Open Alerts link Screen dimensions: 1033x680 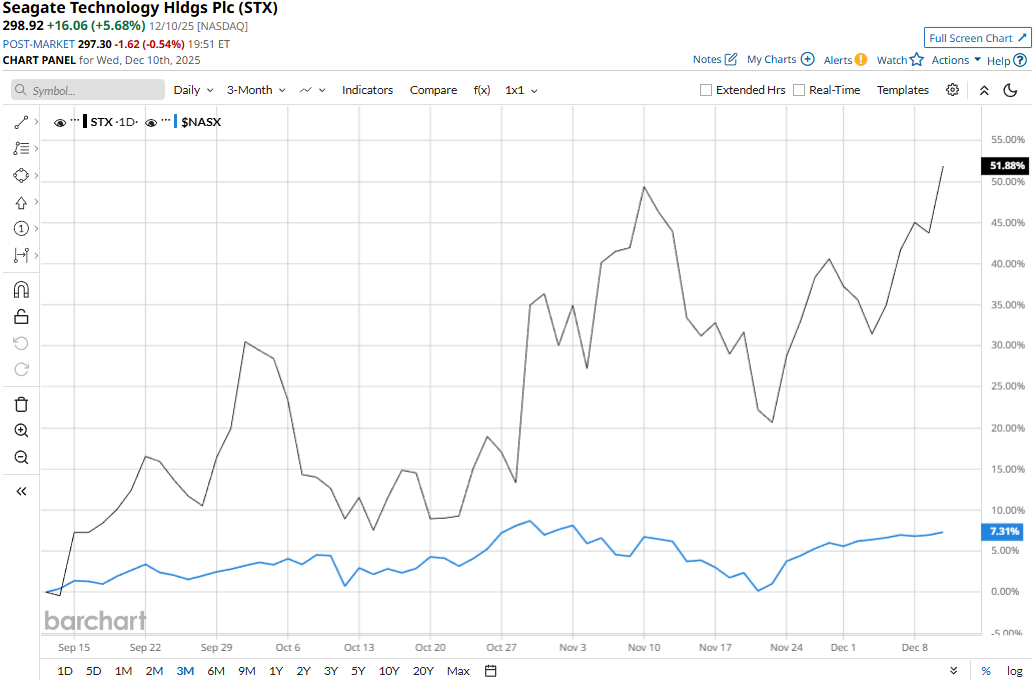coord(845,60)
